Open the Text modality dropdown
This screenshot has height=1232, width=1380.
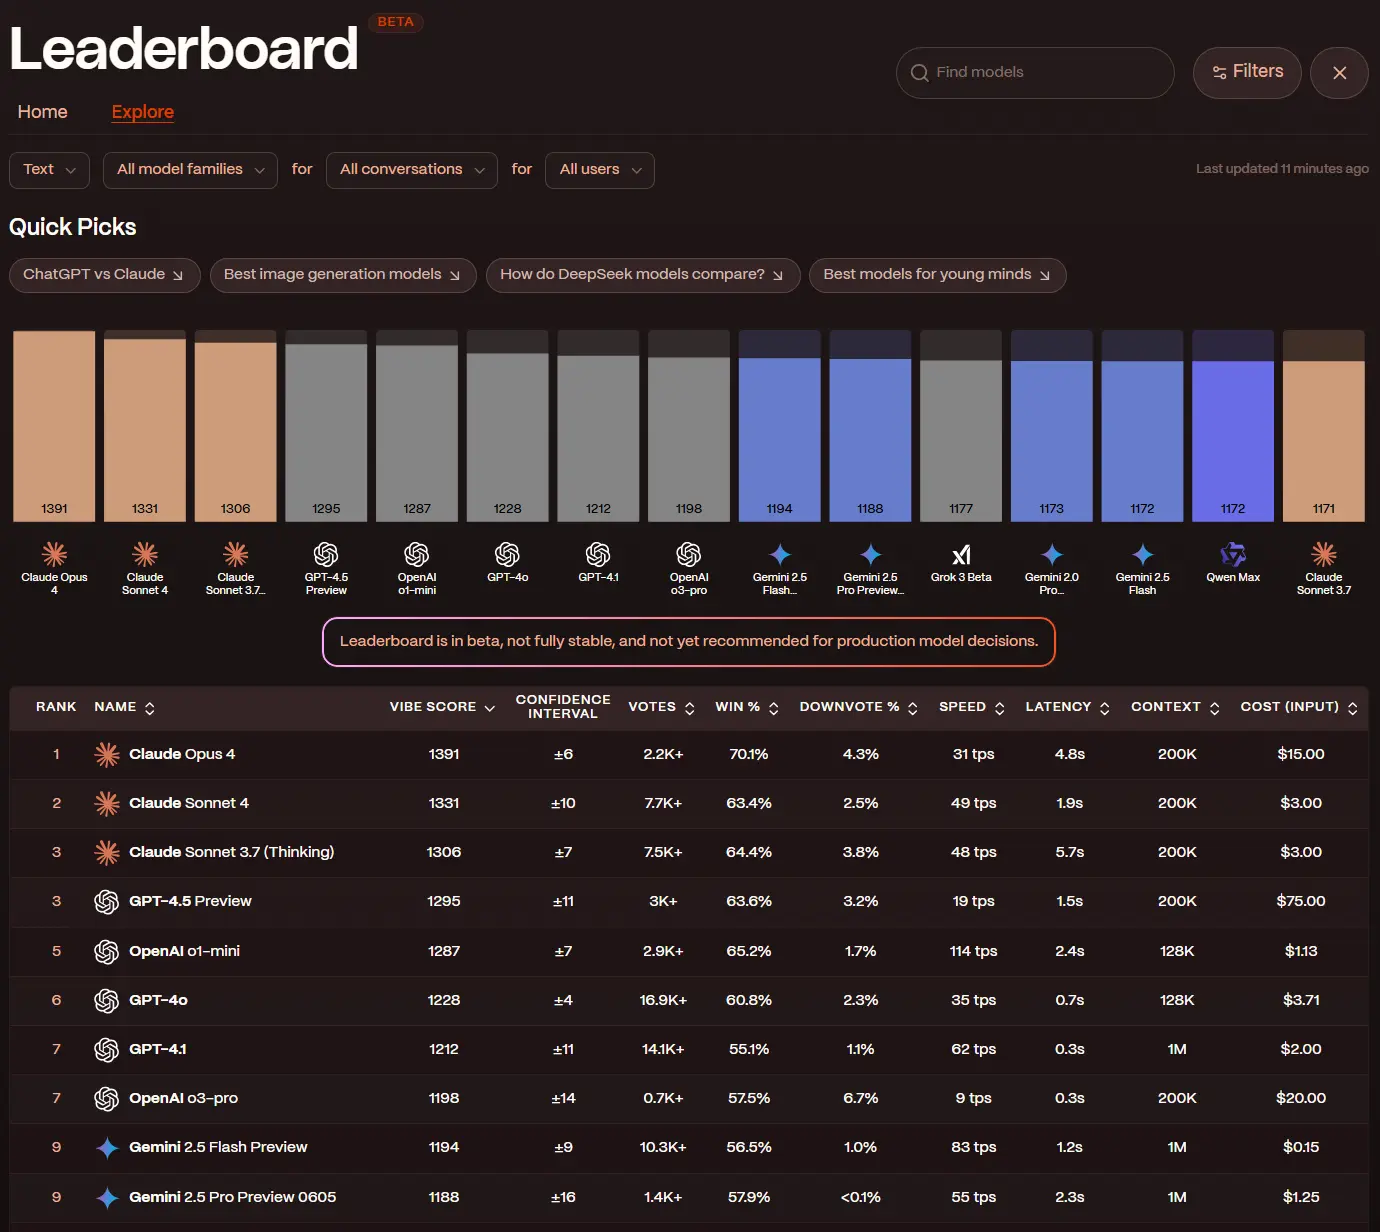pos(49,170)
